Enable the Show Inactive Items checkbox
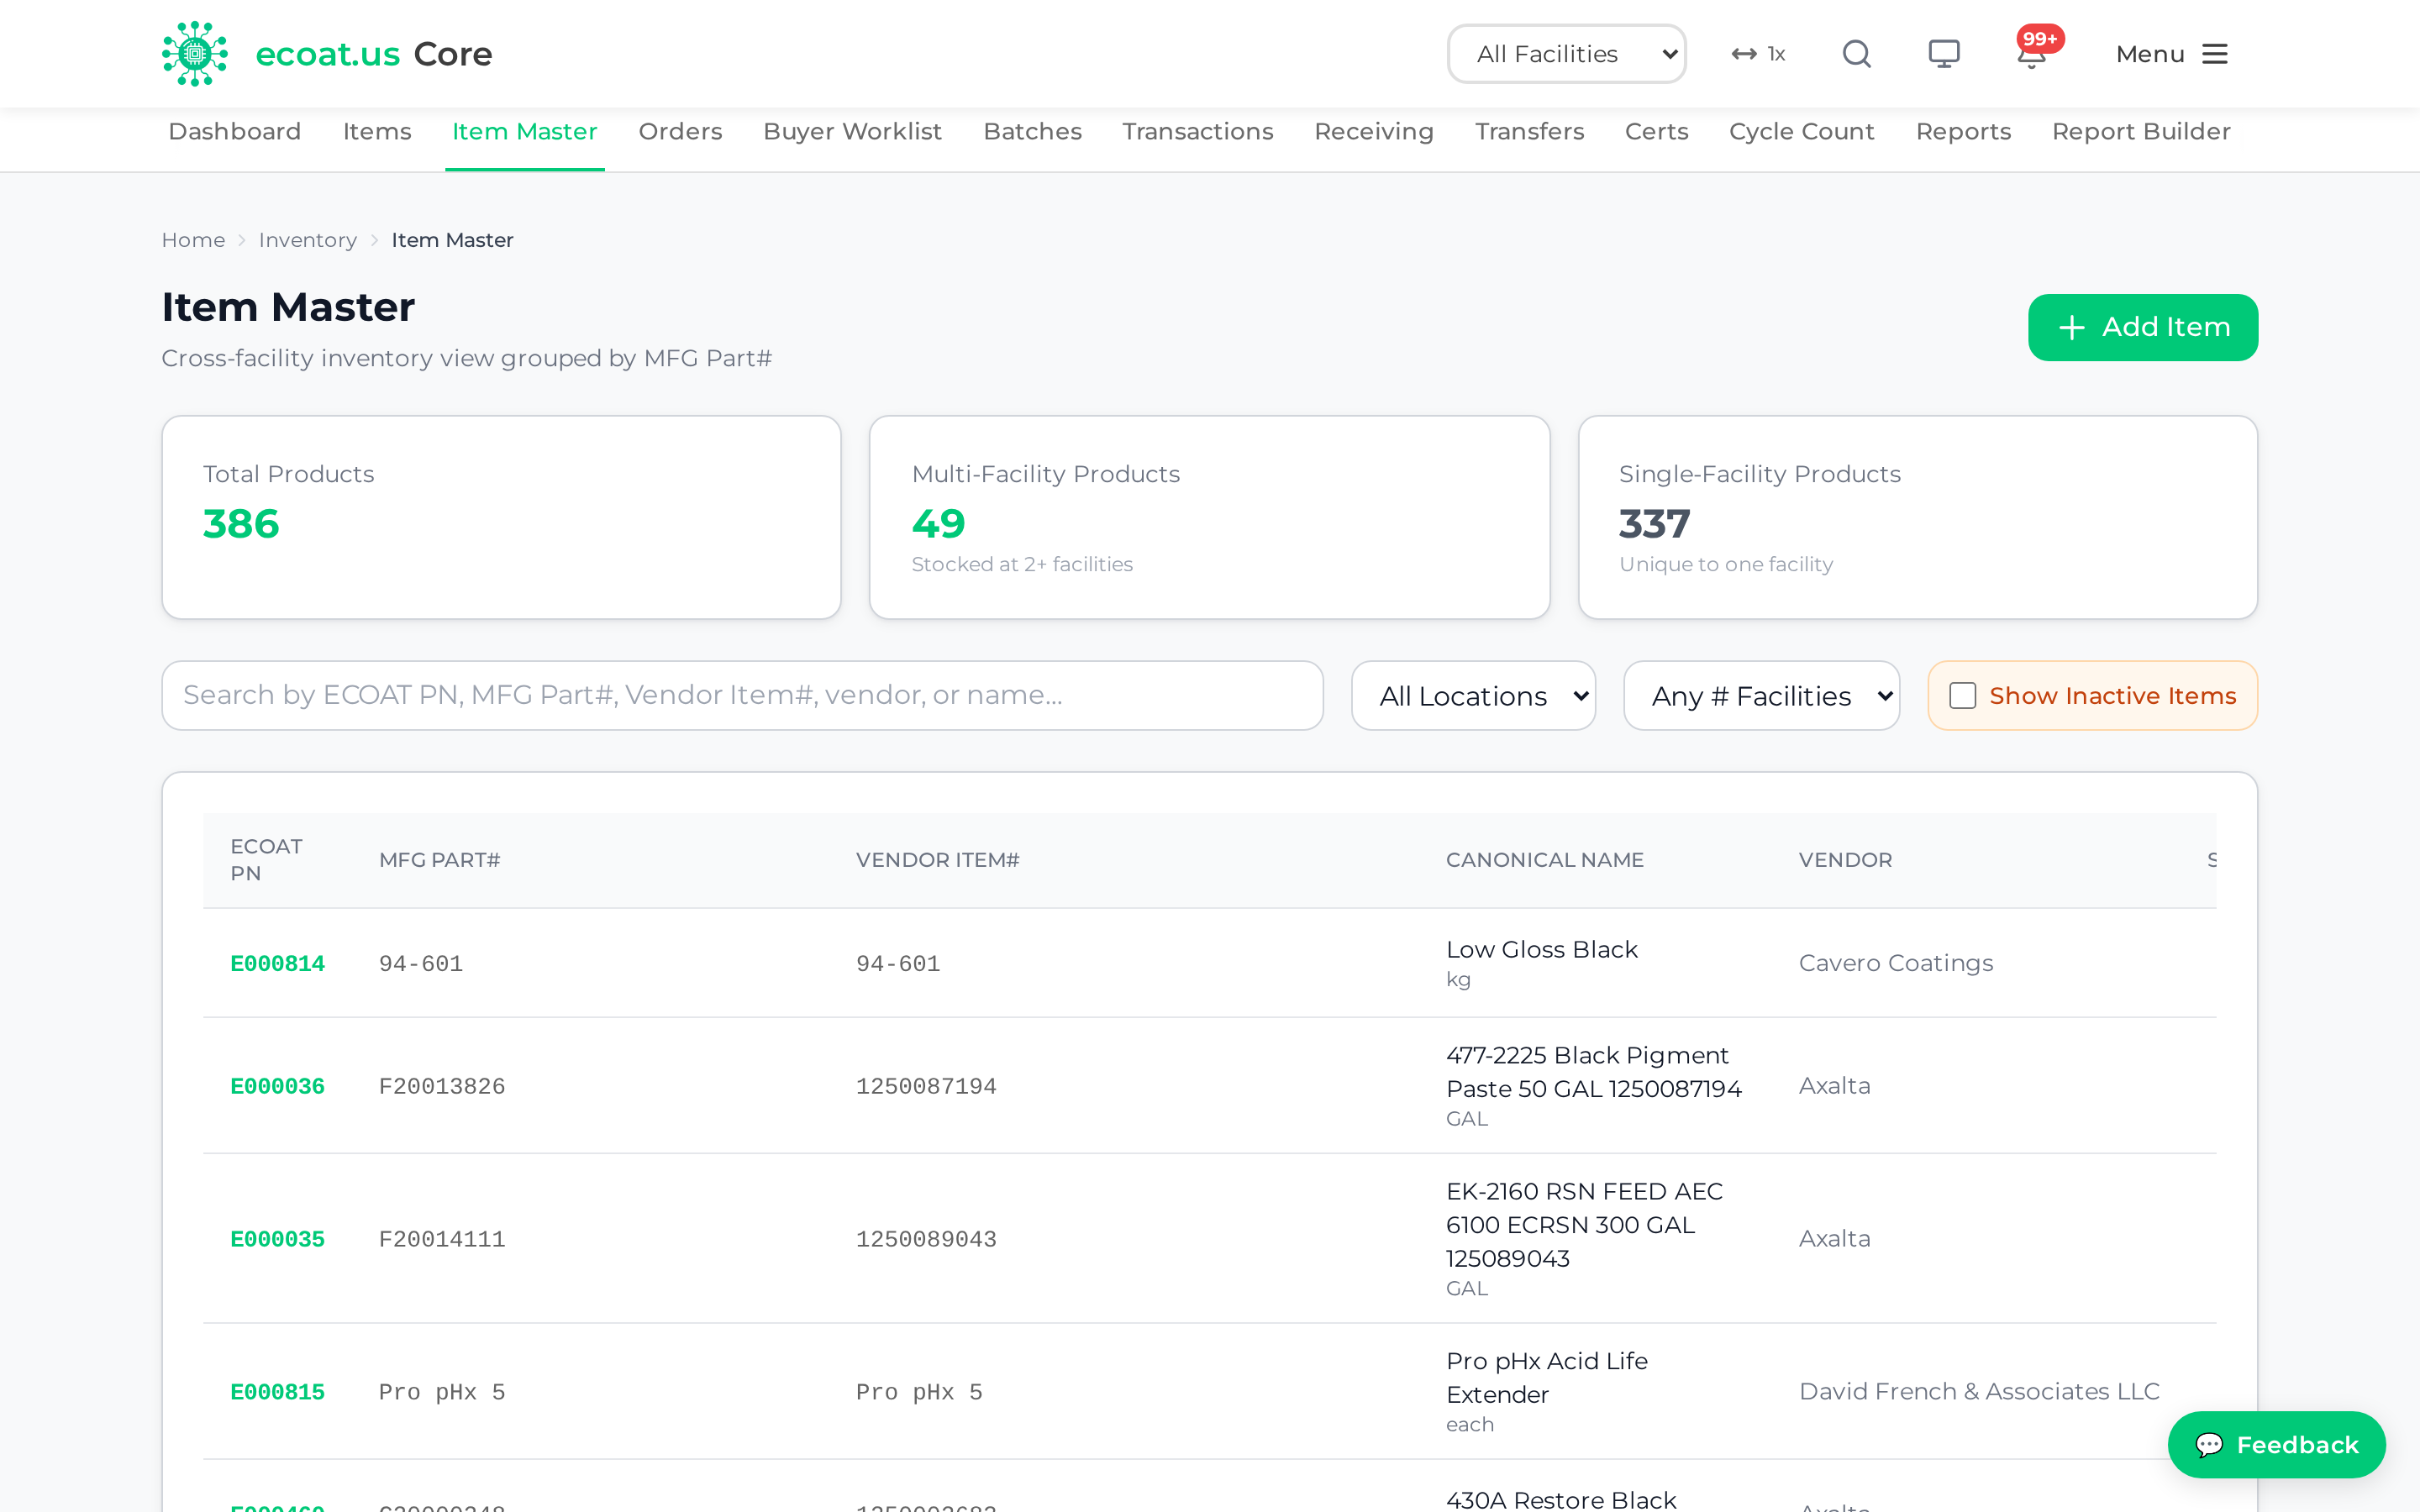 click(x=1962, y=695)
